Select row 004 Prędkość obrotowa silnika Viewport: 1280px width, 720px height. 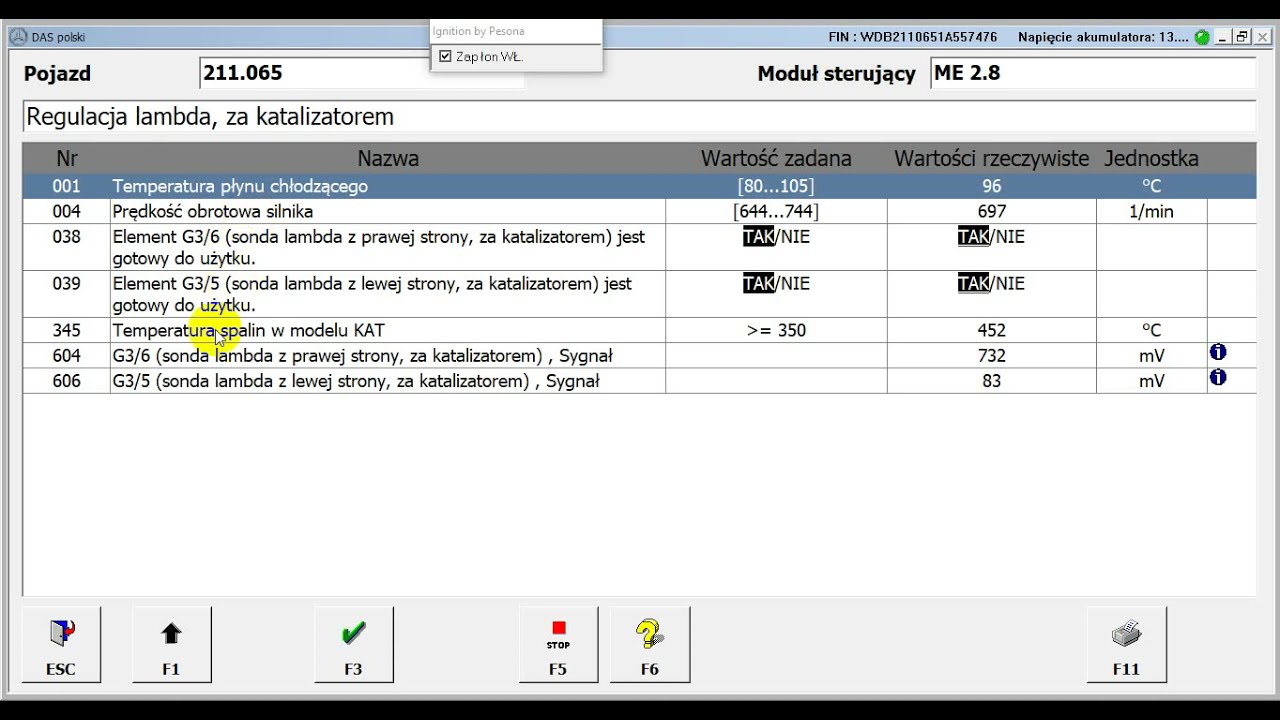point(639,211)
